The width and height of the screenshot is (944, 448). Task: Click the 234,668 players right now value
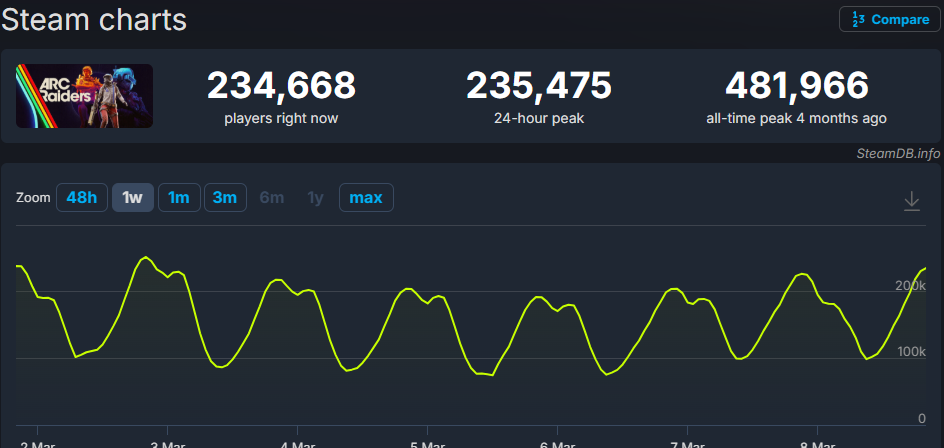tap(281, 86)
